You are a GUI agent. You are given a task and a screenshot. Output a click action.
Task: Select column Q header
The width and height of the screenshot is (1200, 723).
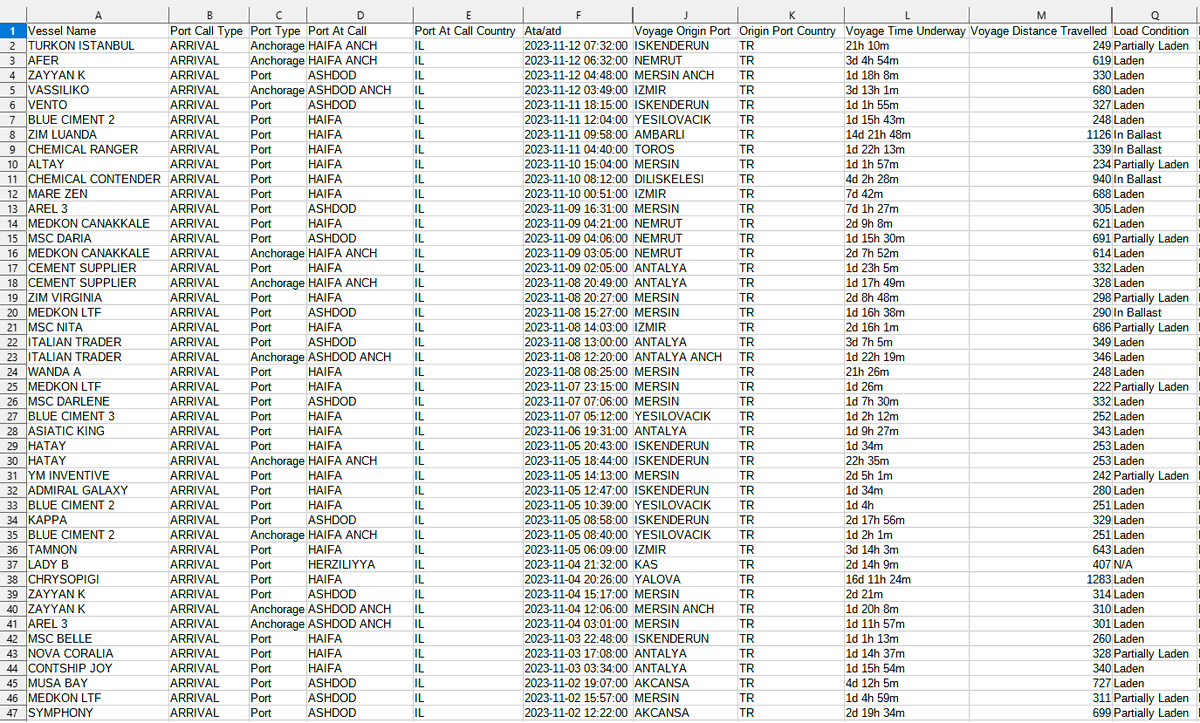[x=1155, y=15]
